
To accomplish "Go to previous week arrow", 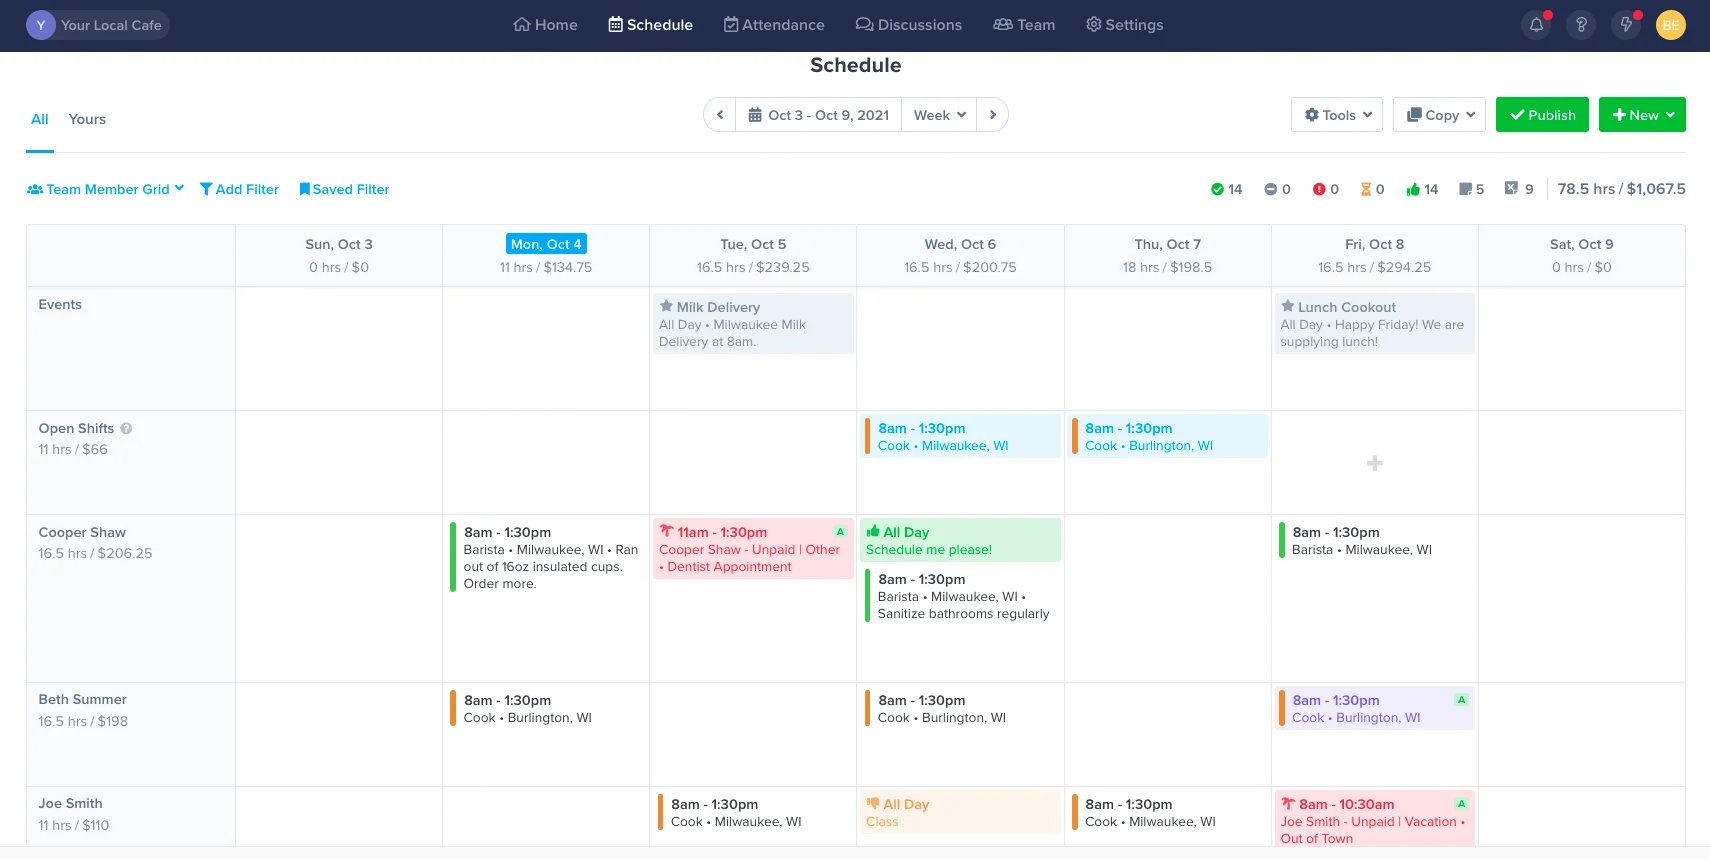I will pyautogui.click(x=720, y=115).
